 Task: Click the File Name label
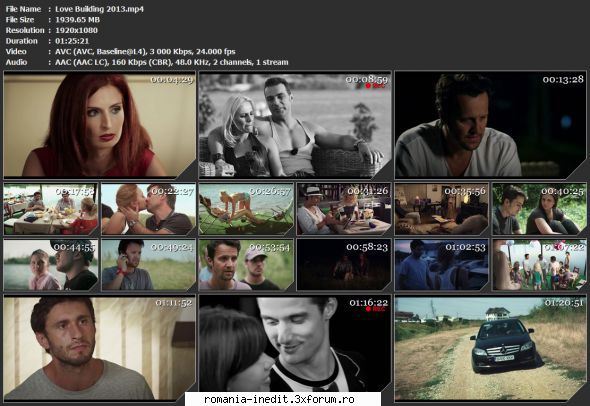tap(23, 9)
